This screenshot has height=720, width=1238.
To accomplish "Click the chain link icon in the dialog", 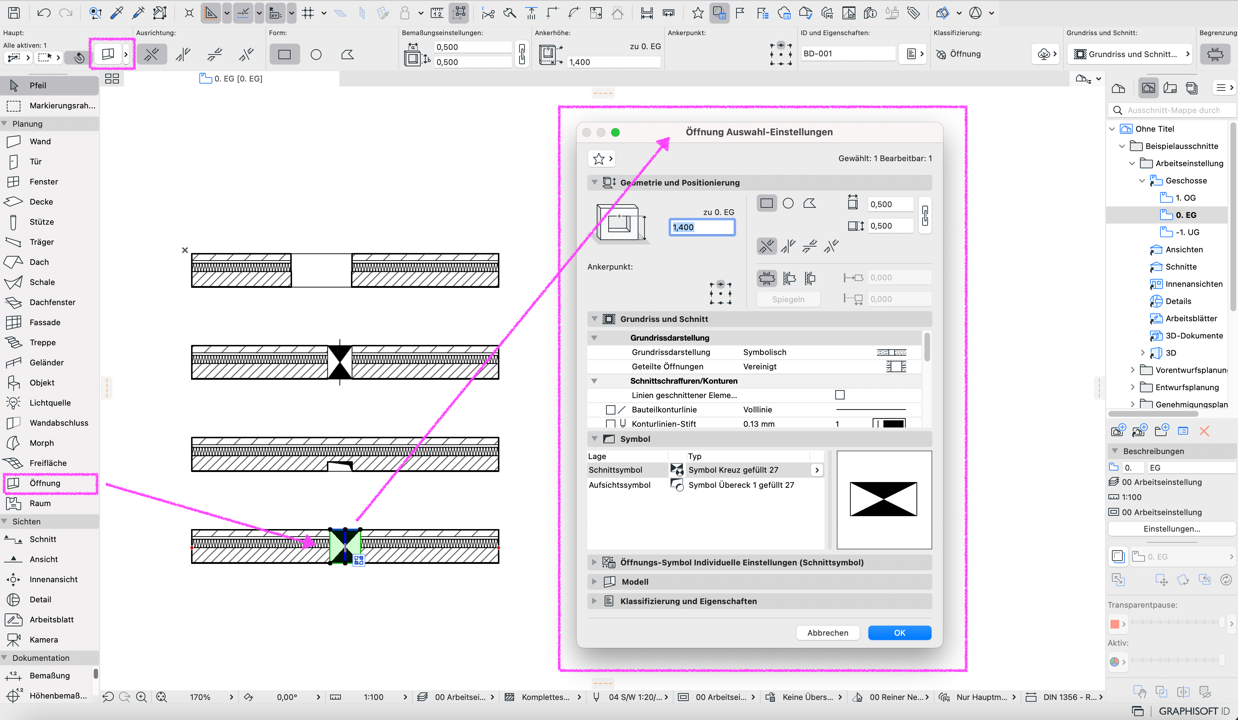I will 924,214.
